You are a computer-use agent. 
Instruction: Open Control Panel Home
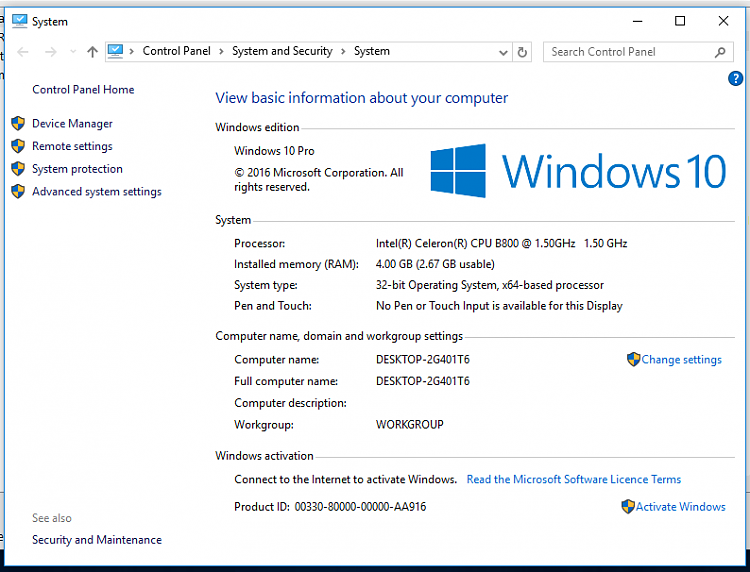(83, 89)
